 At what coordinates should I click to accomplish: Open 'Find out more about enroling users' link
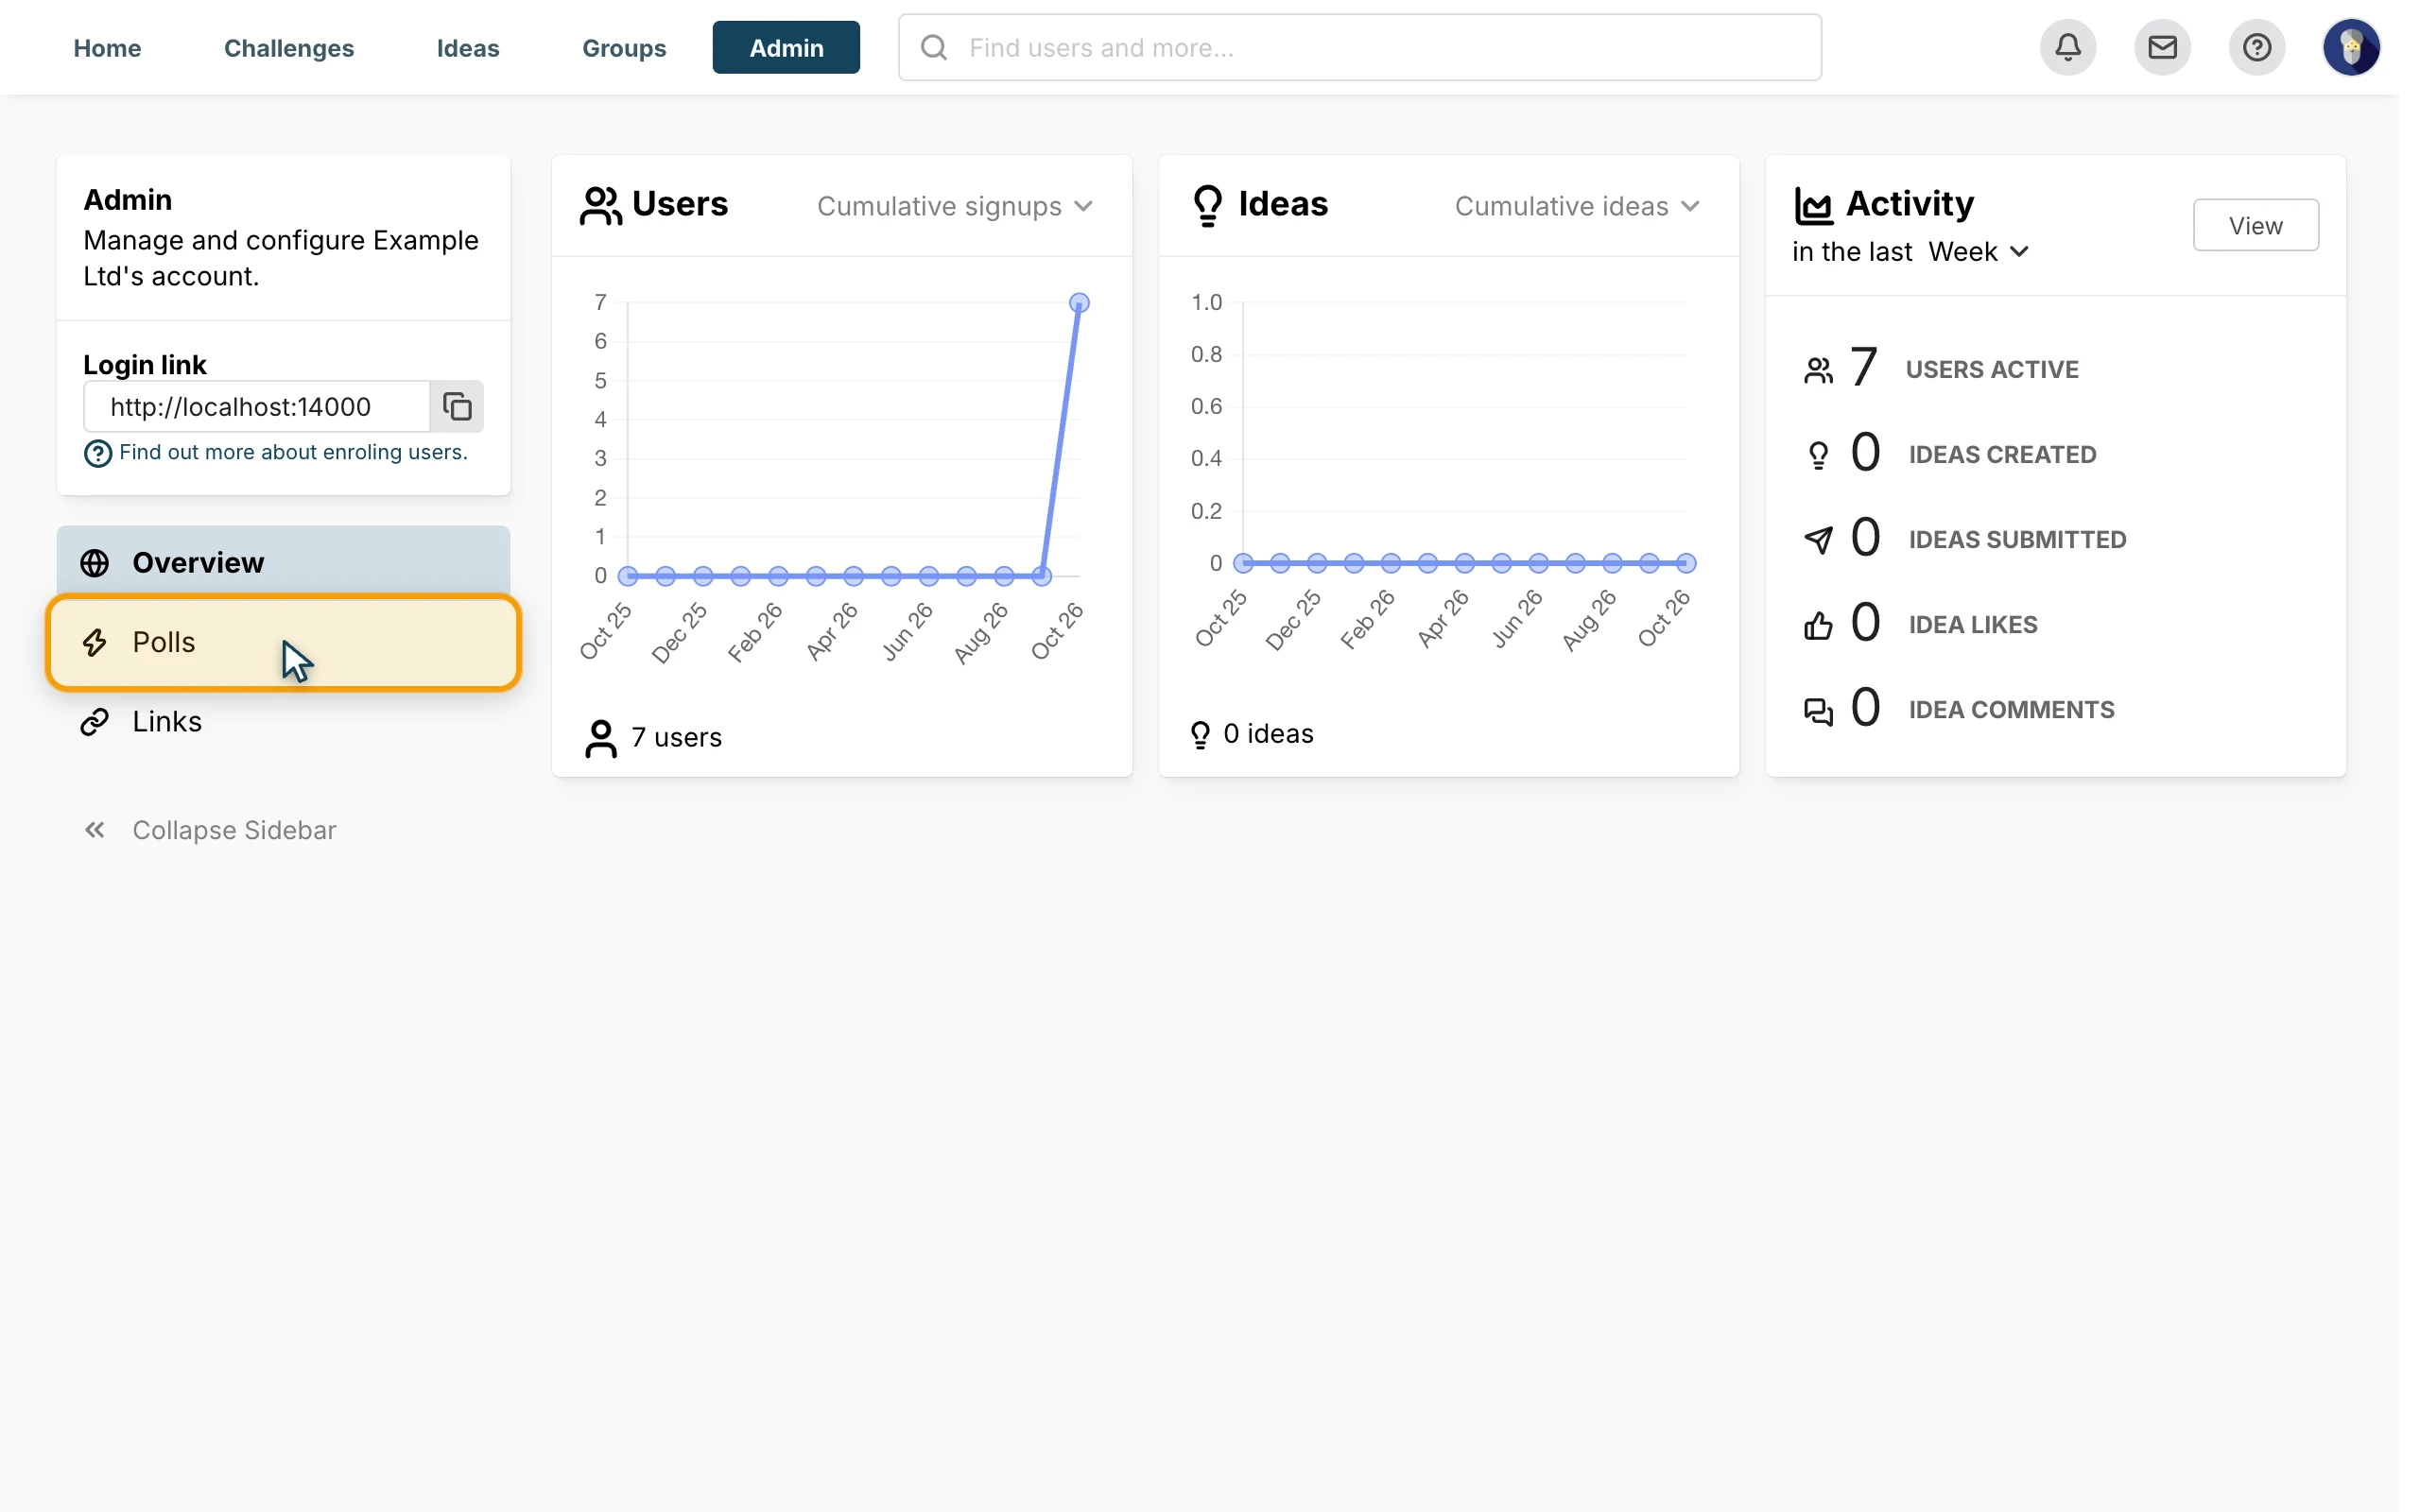pyautogui.click(x=292, y=452)
